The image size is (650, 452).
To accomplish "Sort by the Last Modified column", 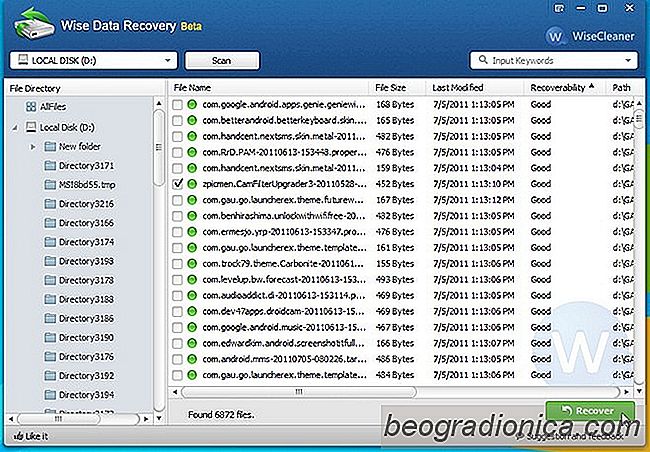I will [475, 87].
